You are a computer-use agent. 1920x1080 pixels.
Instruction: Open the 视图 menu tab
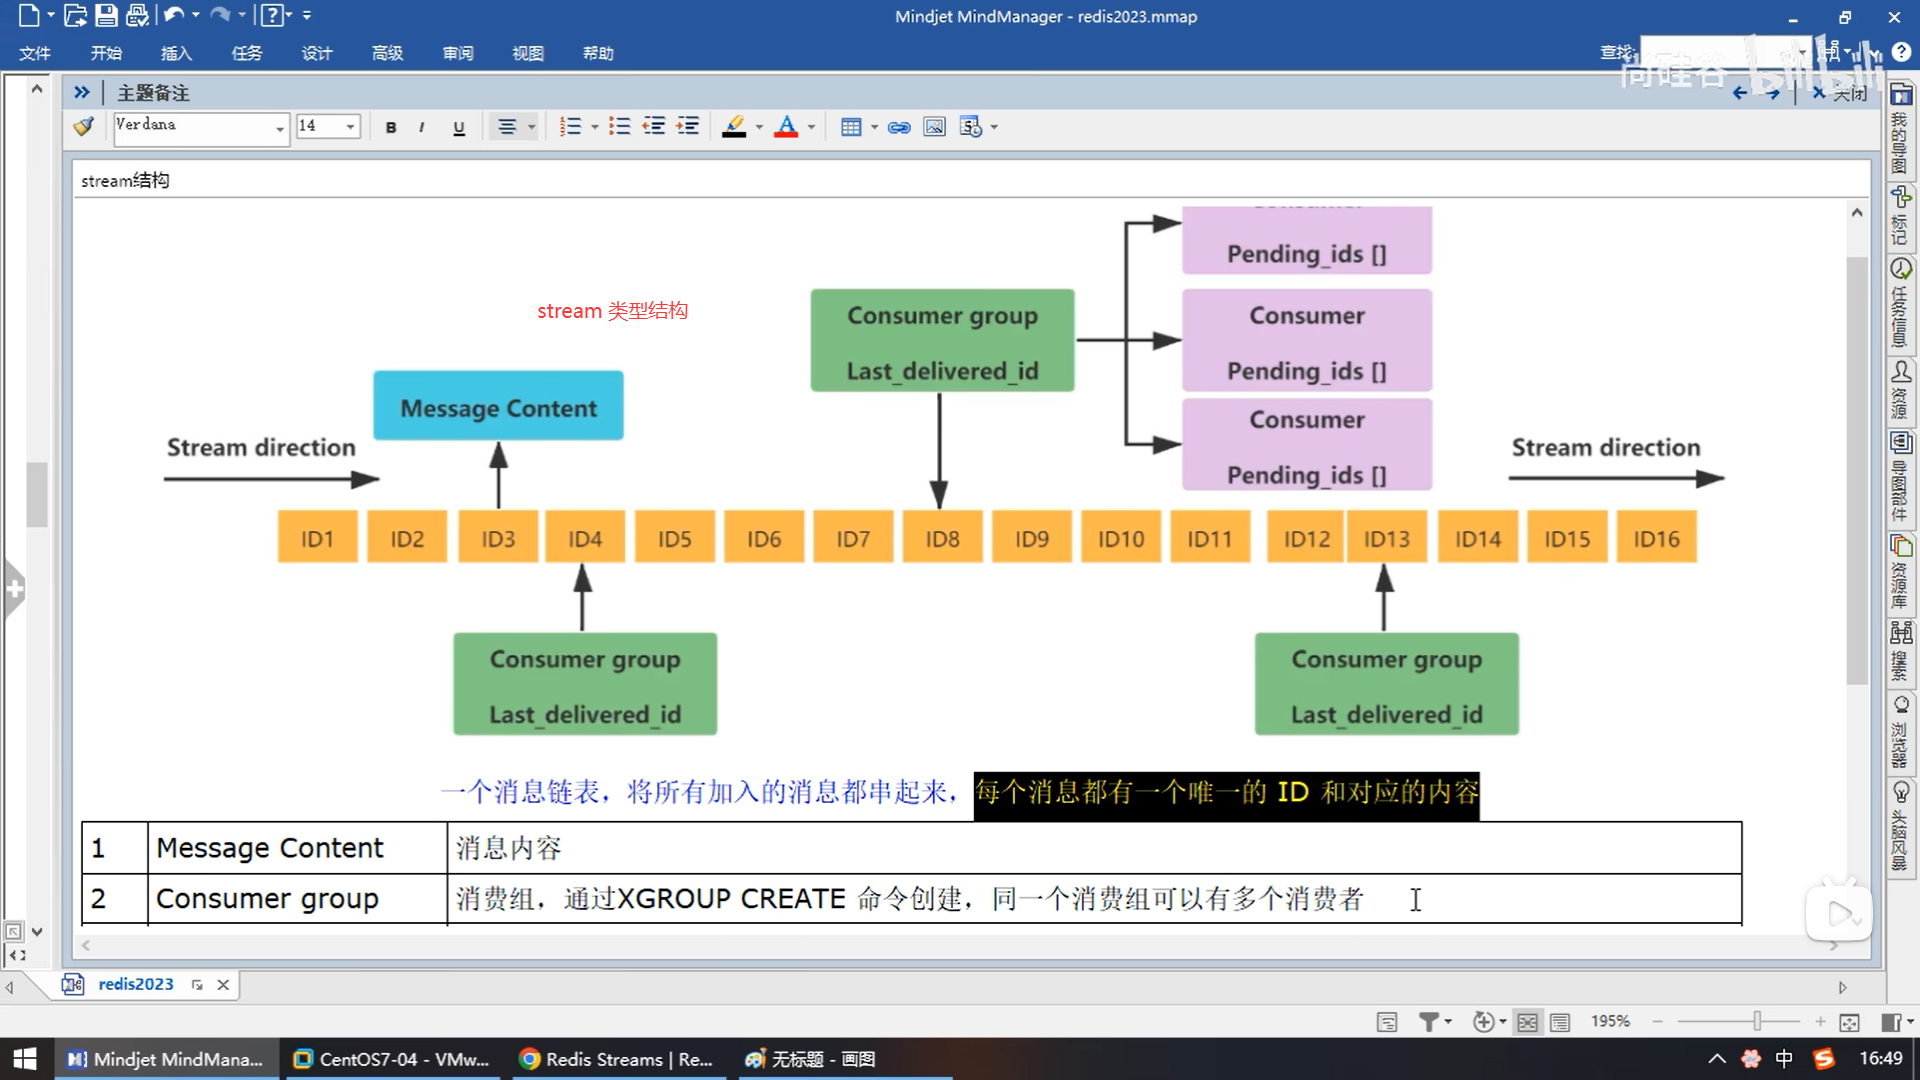(528, 53)
